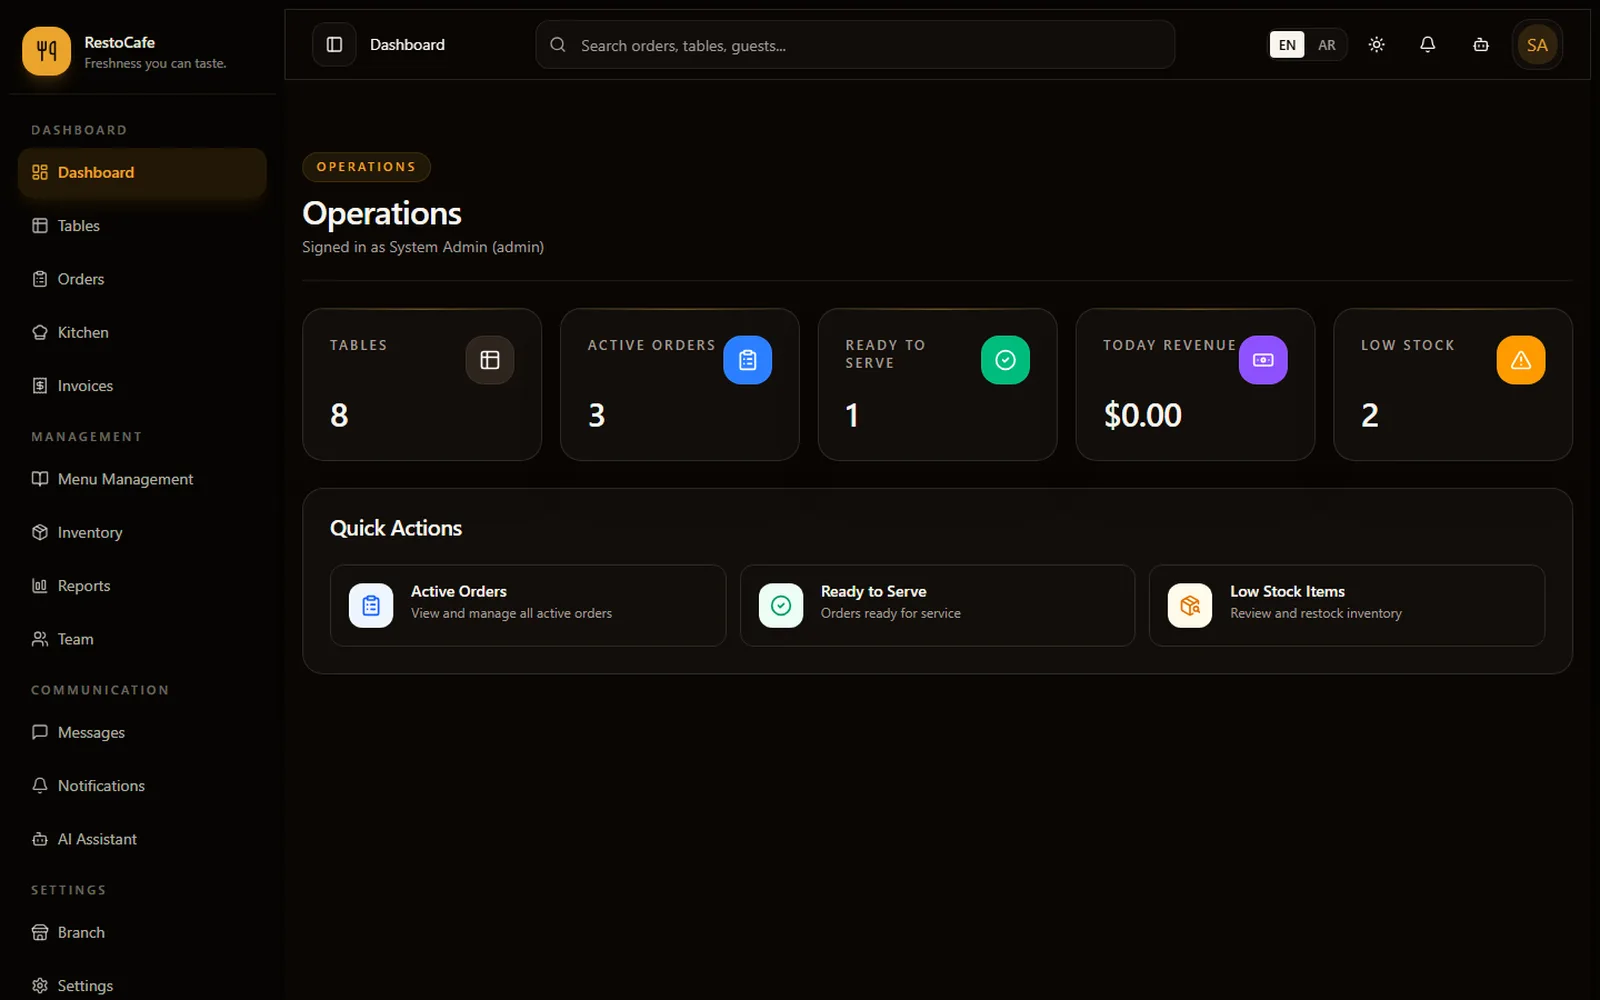Switch language to AR
Image resolution: width=1600 pixels, height=1000 pixels.
[1327, 45]
